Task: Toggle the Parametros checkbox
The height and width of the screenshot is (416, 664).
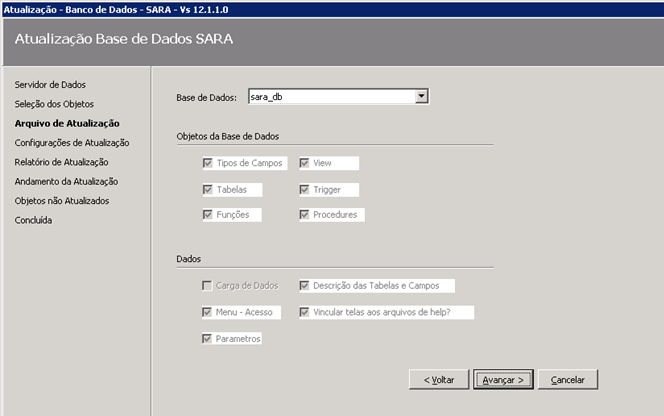Action: [207, 338]
